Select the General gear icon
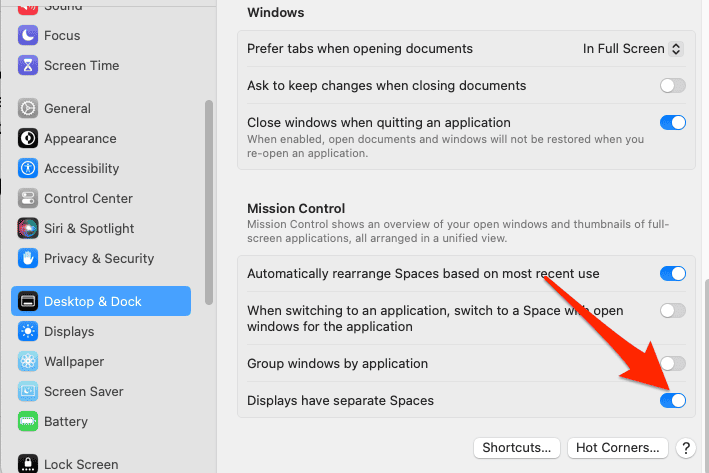 pos(28,109)
